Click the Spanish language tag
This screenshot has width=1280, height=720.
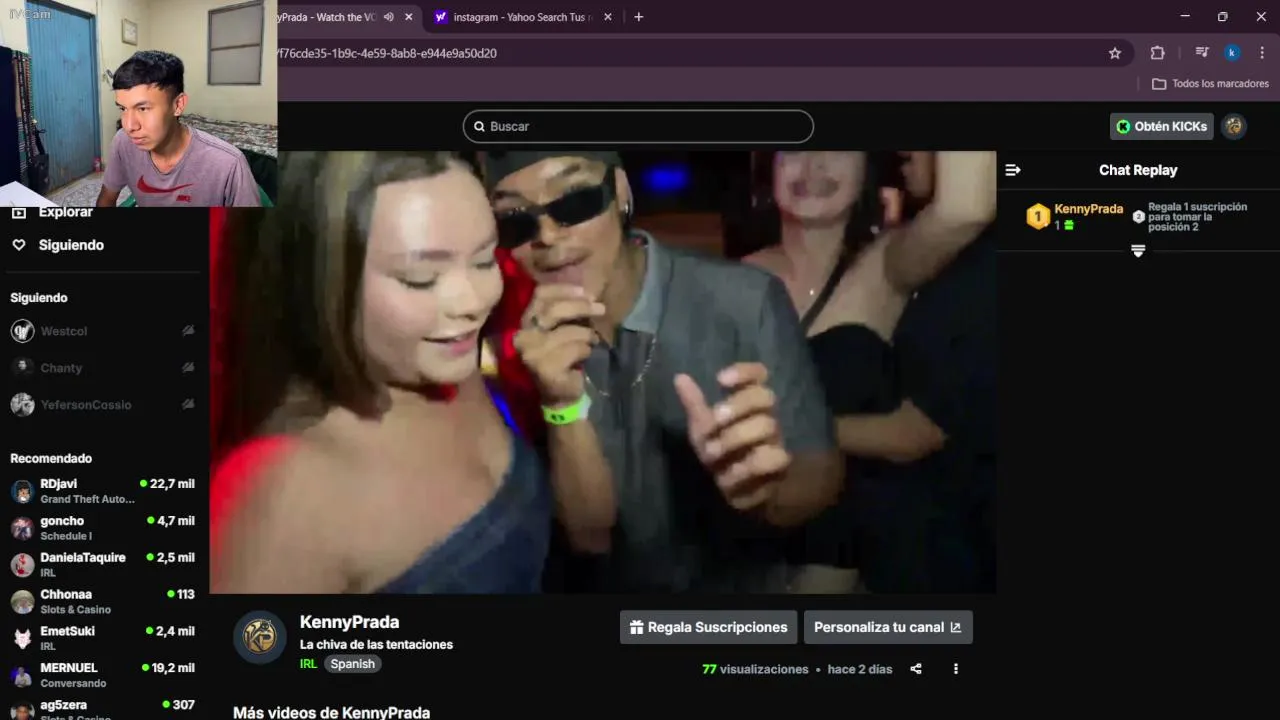coord(352,664)
